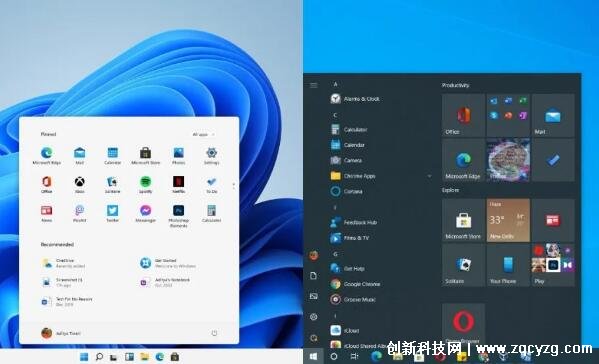
Task: Open the Opera Browser tile
Action: 463,324
